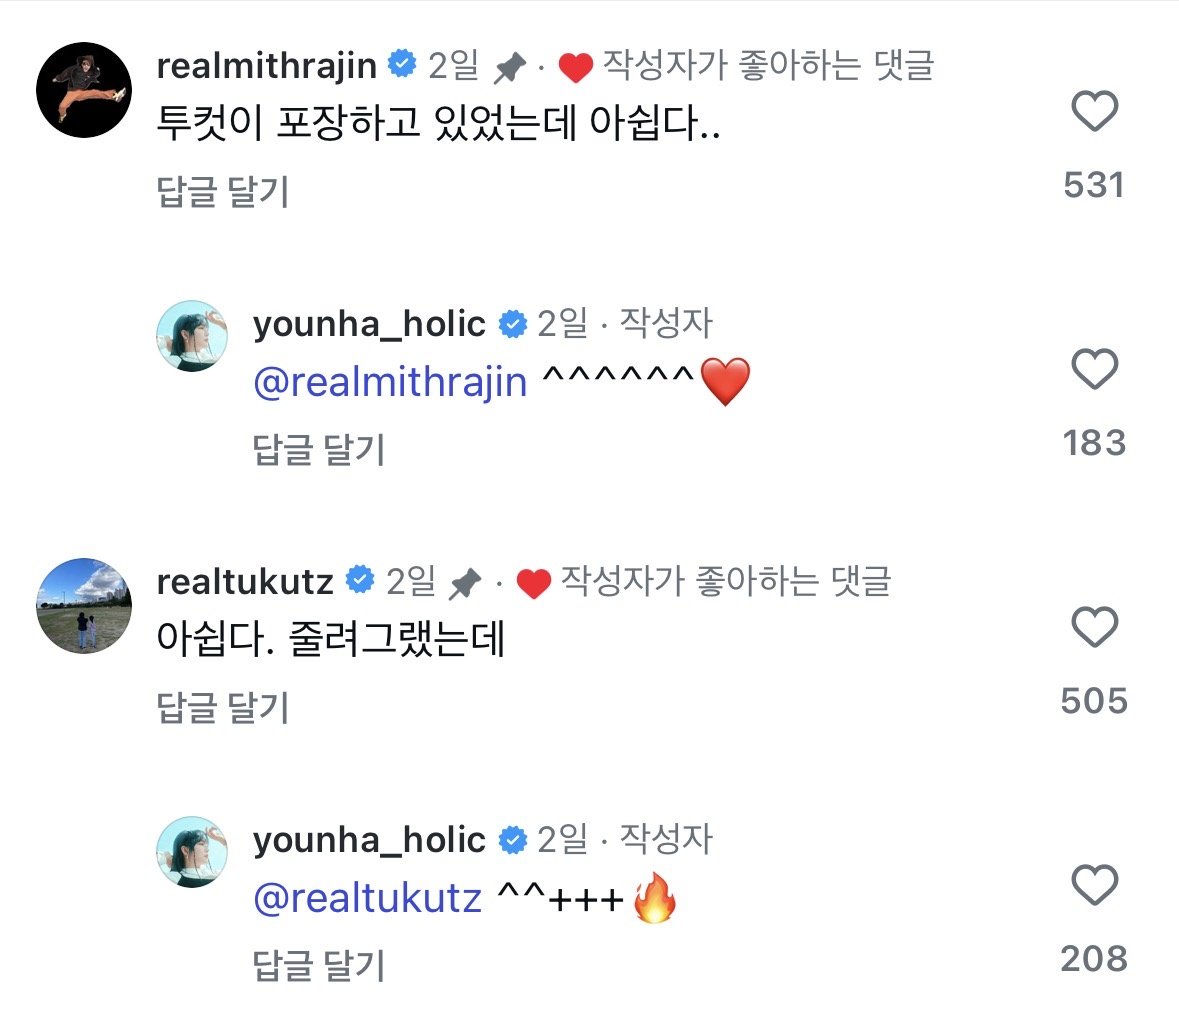Viewport: 1179px width, 1030px height.
Task: Open realmithrajin's profile picture
Action: pos(84,90)
